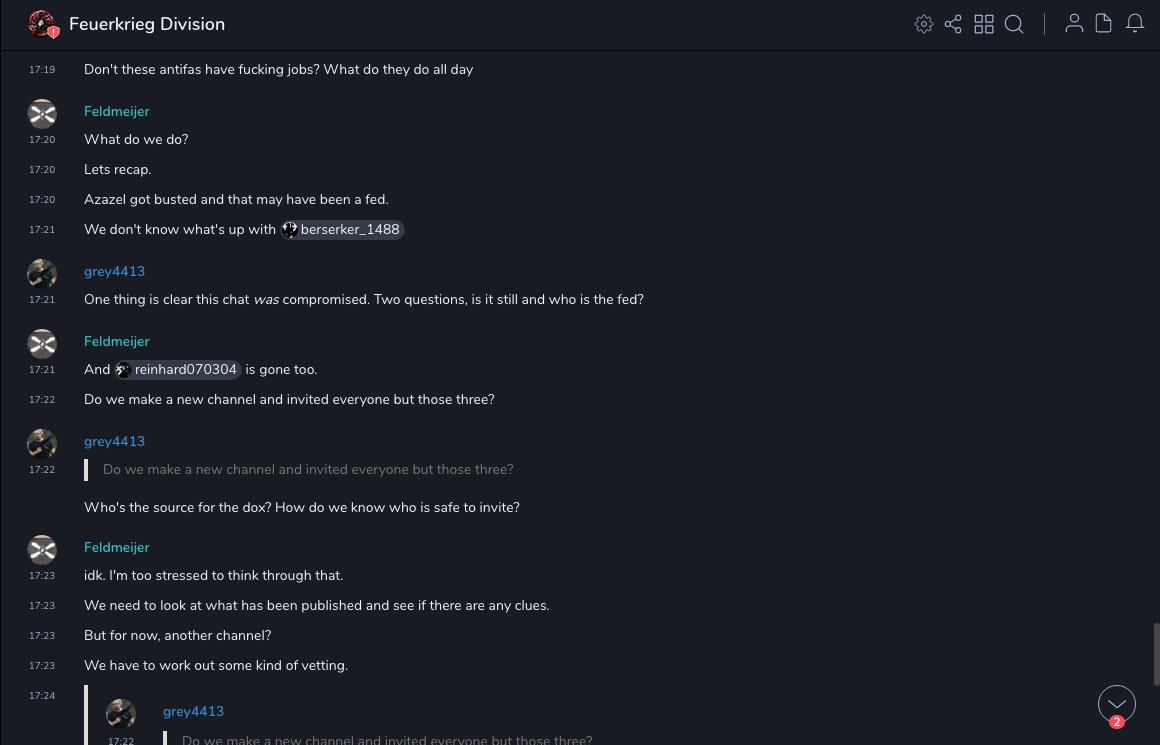Open the berserker_1488 mention pill
The height and width of the screenshot is (745, 1160).
tap(343, 230)
